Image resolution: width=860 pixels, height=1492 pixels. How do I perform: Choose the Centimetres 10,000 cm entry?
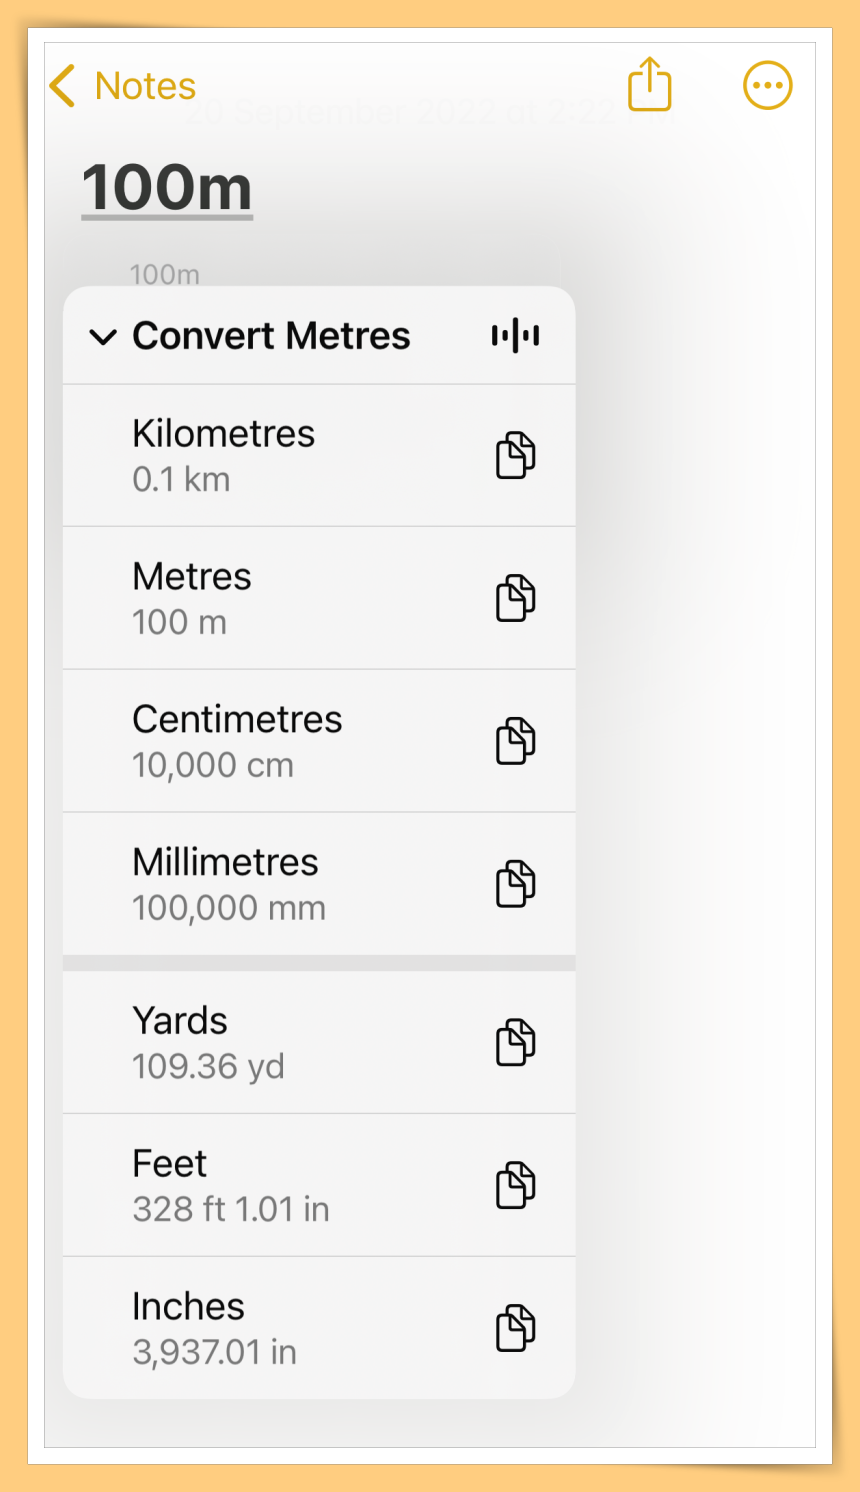(319, 741)
